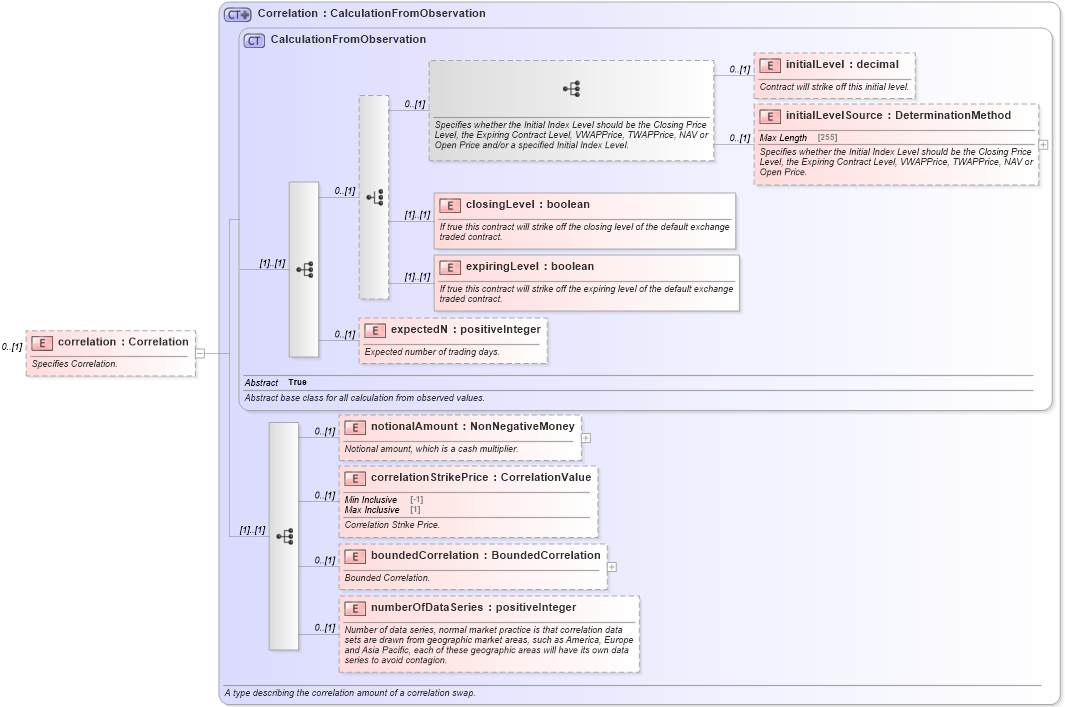Click the E icon of expiringLevel
The image size is (1065, 707).
point(450,267)
